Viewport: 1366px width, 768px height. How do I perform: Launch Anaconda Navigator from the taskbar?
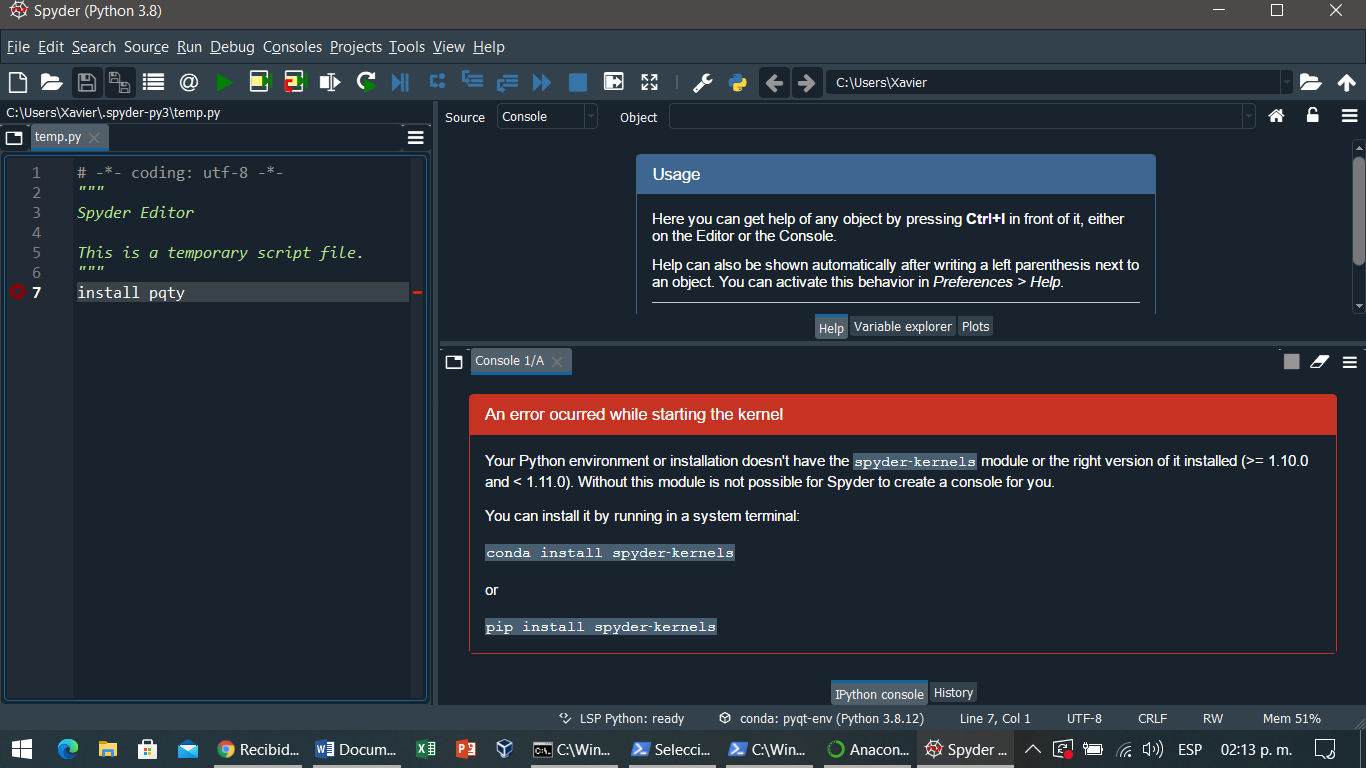pyautogui.click(x=867, y=749)
